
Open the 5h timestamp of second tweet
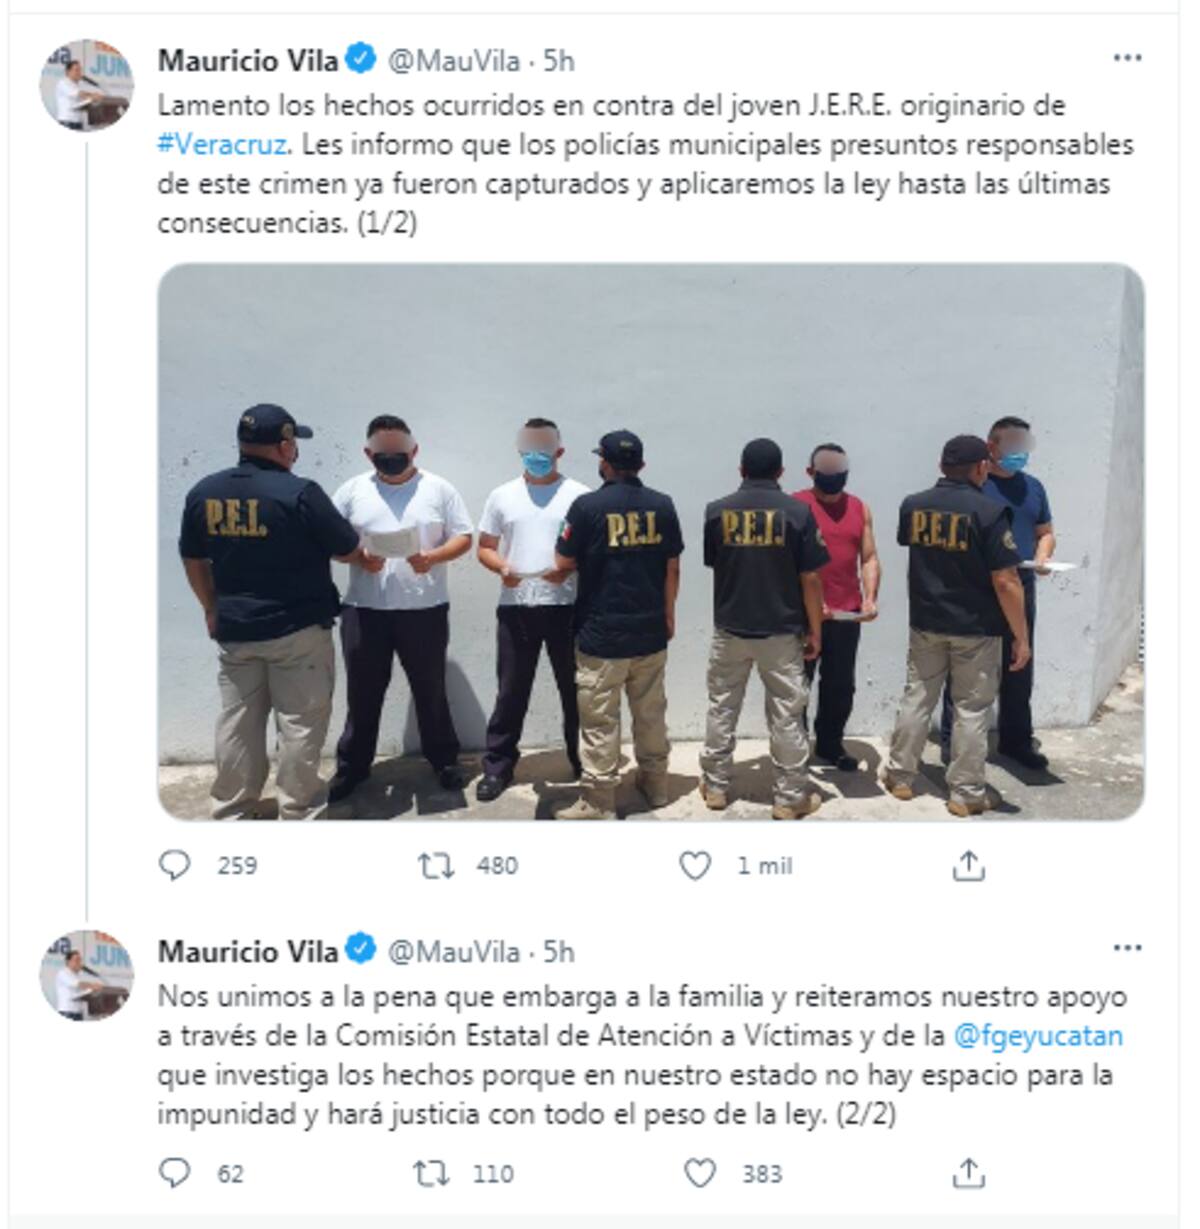click(559, 951)
